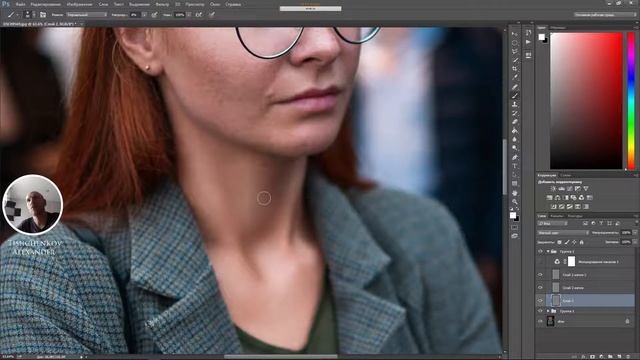Pick a color in the red color field
Screen dimensions: 640x360
[586, 101]
